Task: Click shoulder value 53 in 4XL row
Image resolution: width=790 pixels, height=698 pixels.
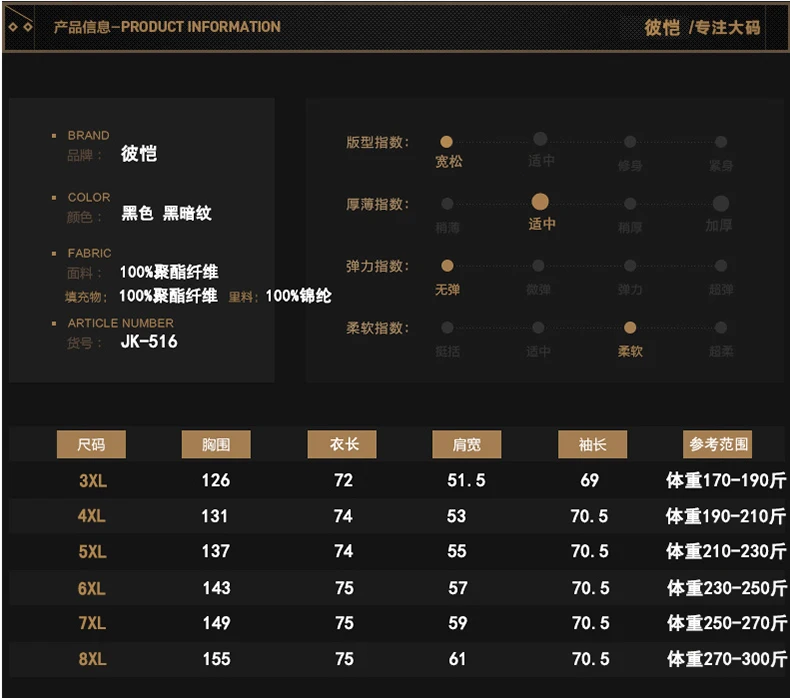Action: click(x=456, y=516)
